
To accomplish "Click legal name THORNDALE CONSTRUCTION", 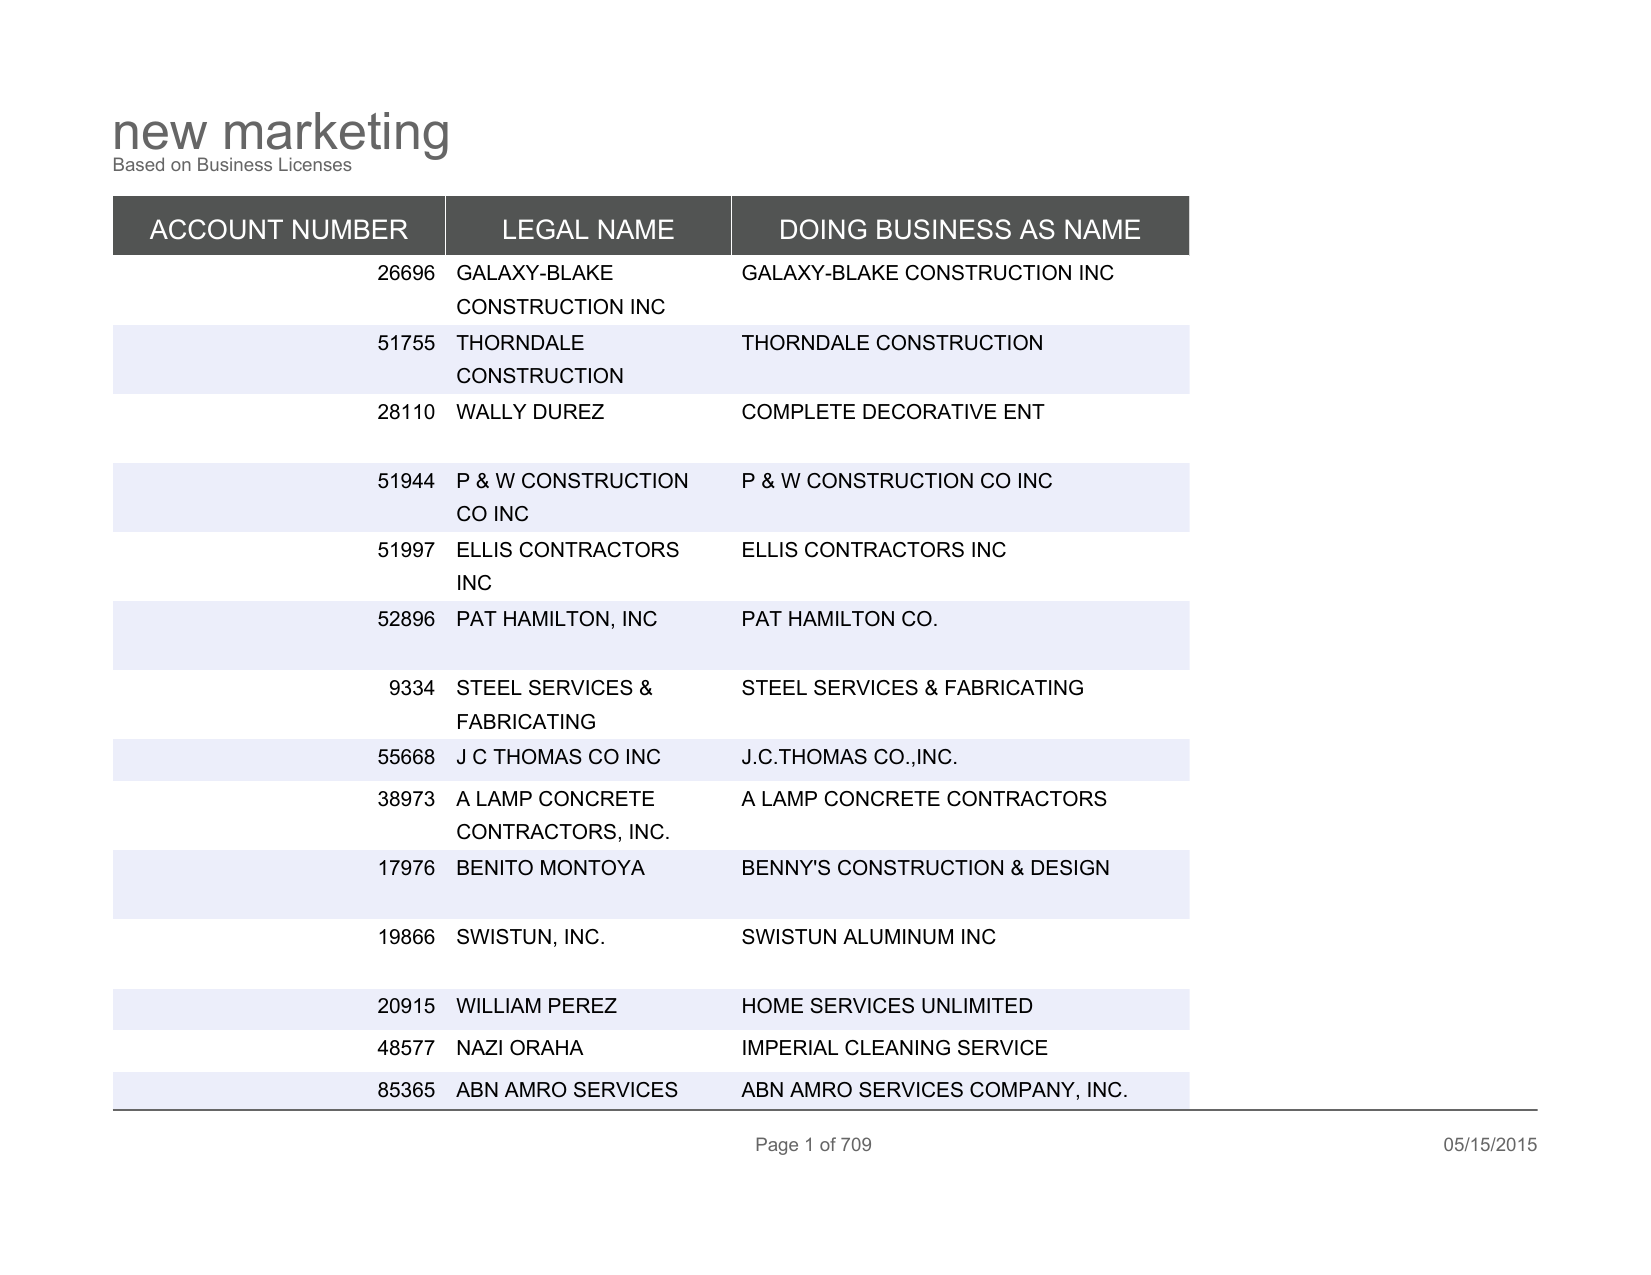I will click(x=540, y=359).
